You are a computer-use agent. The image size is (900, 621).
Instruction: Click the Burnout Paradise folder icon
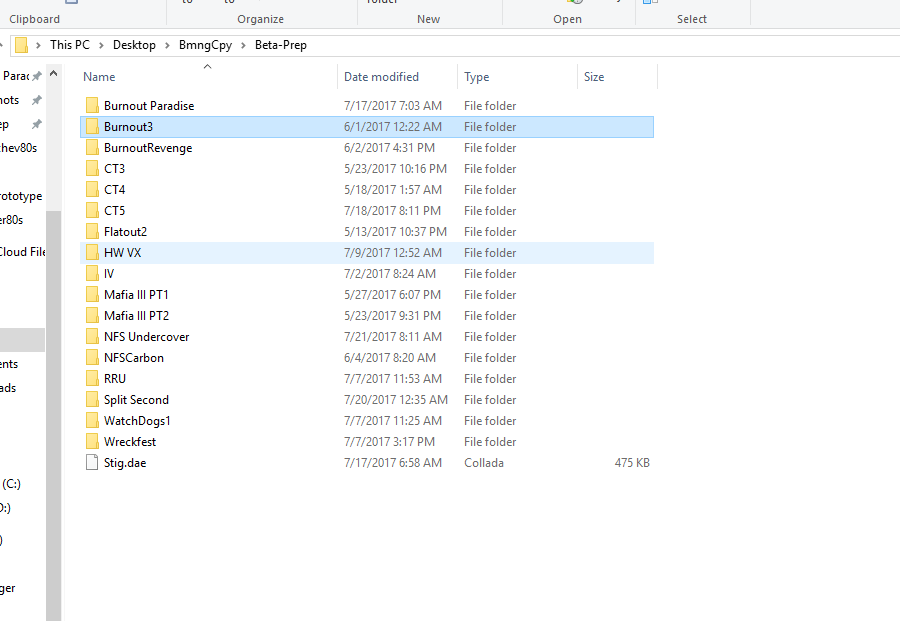(92, 106)
